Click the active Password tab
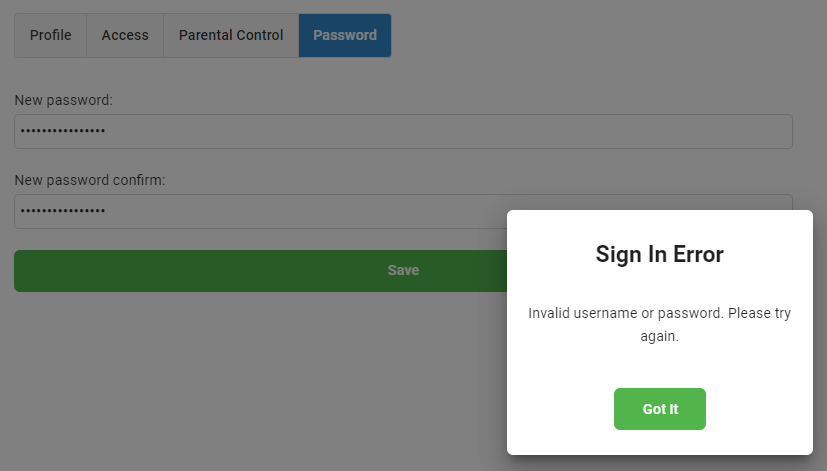Image resolution: width=827 pixels, height=471 pixels. click(345, 35)
